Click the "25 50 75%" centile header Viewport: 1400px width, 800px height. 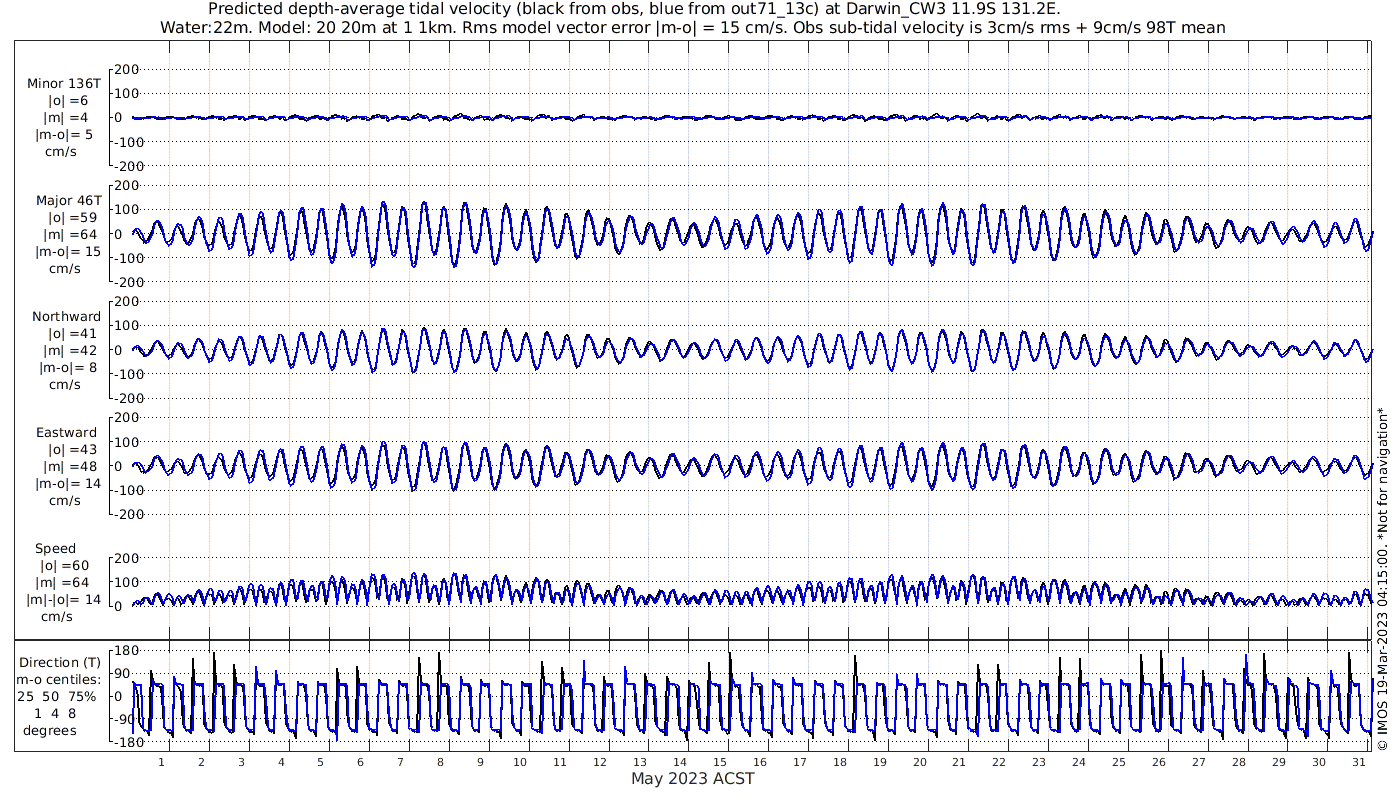click(x=58, y=697)
